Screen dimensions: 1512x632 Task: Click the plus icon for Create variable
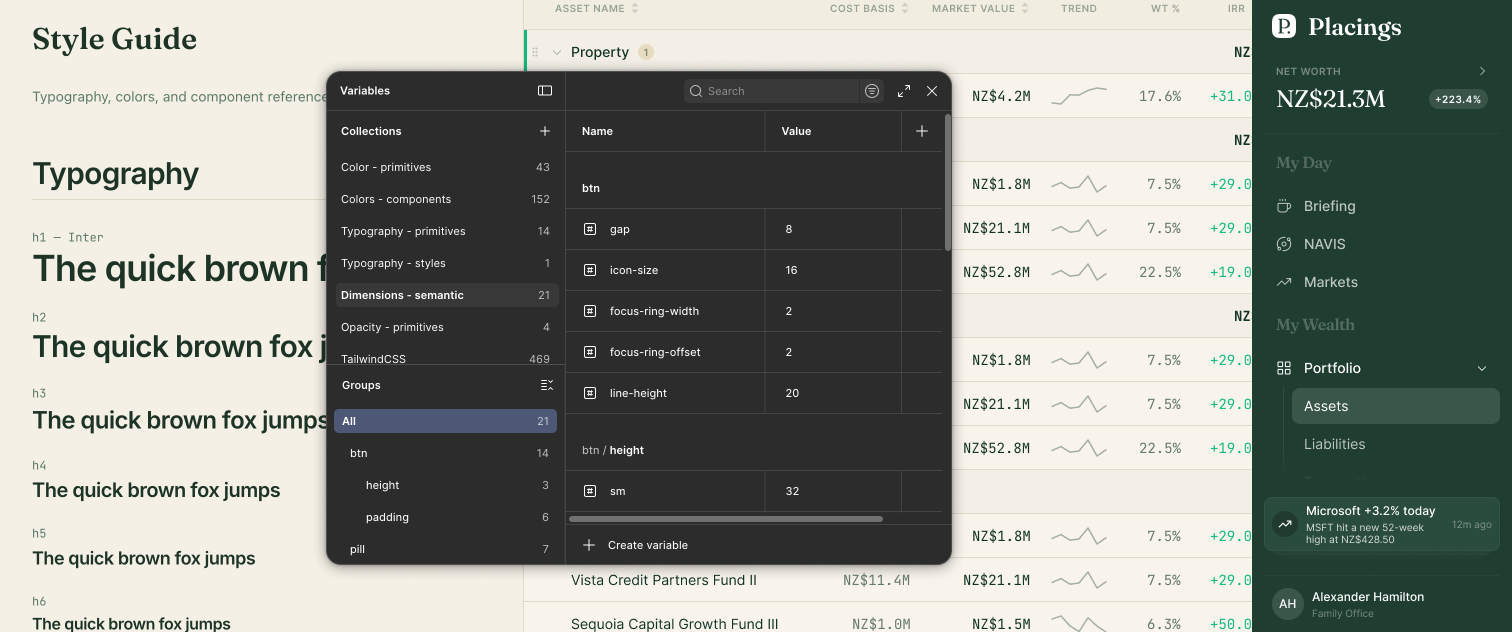tap(589, 545)
